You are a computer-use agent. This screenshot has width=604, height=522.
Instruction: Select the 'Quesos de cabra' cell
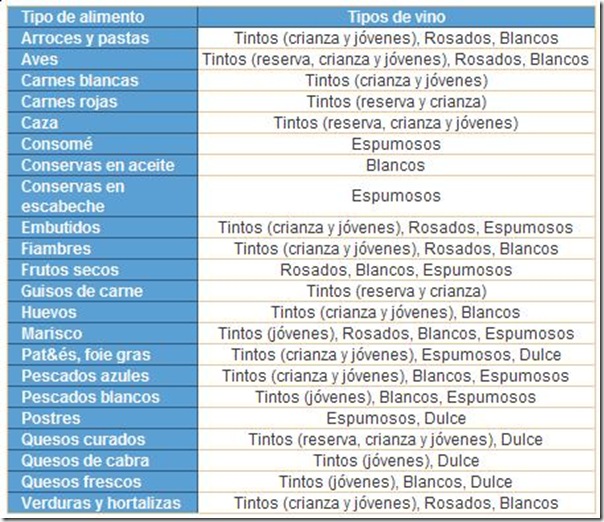(x=85, y=460)
